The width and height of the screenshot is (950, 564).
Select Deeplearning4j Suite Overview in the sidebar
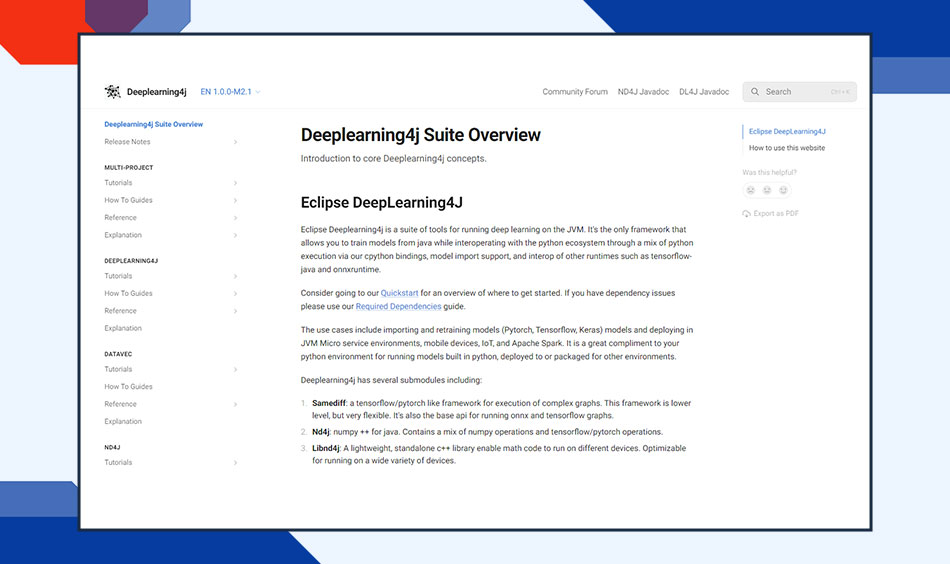tap(153, 125)
